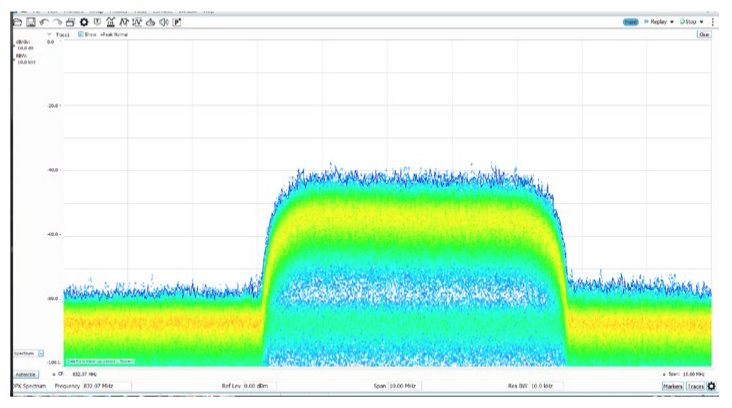
Task: Click the Span 10.00 MHz field
Action: pyautogui.click(x=402, y=386)
